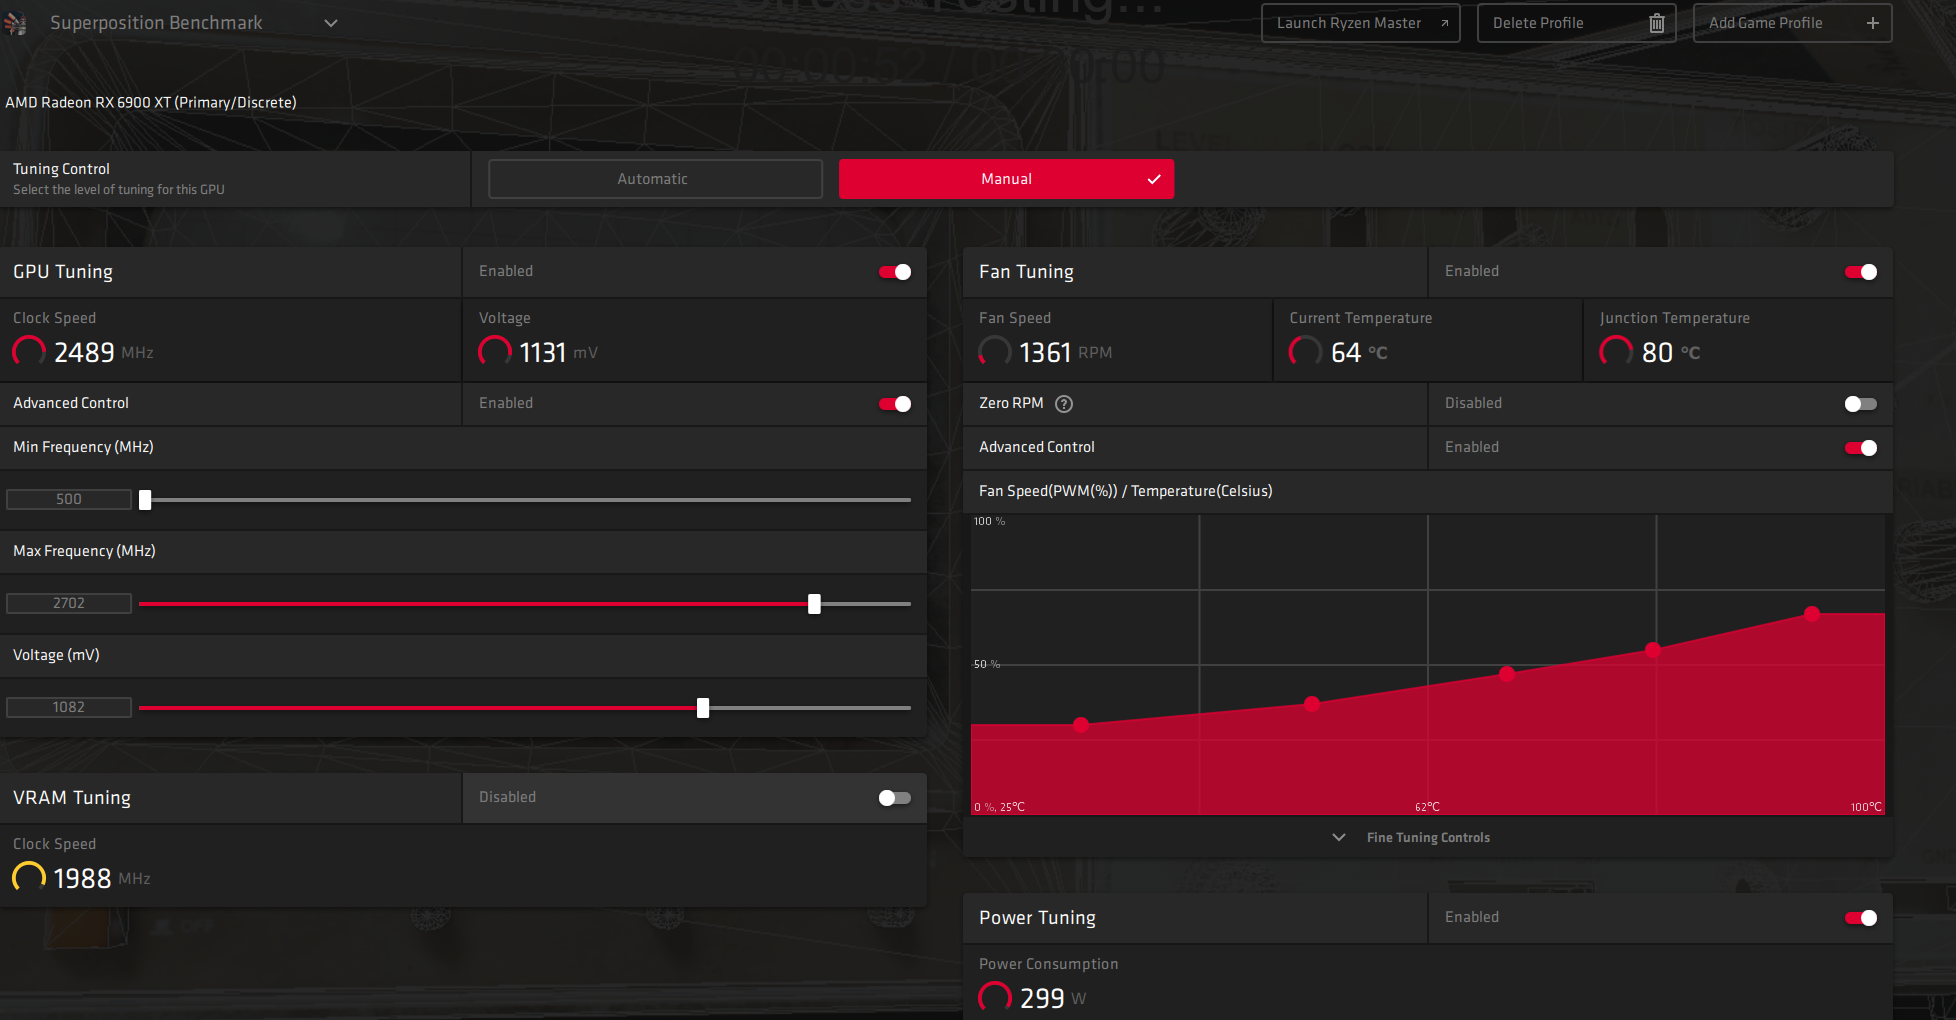Screen dimensions: 1956x1020
Task: Delete the current profile
Action: click(1576, 23)
